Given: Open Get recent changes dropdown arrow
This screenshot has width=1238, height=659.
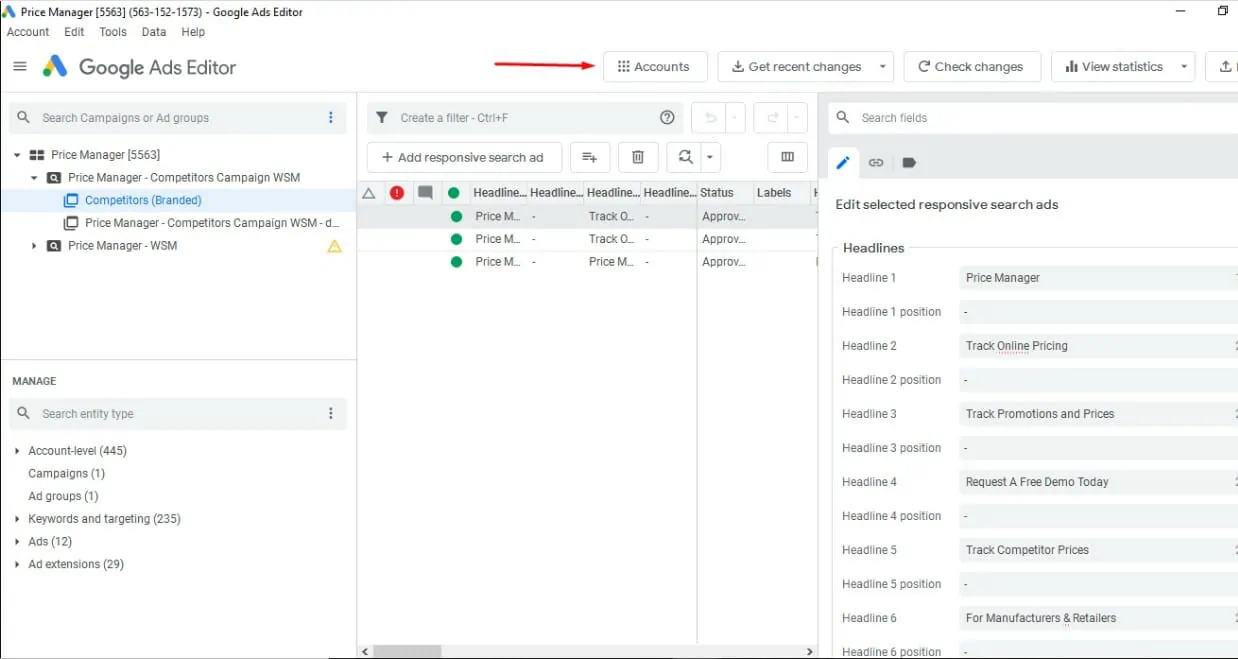Looking at the screenshot, I should tap(883, 67).
